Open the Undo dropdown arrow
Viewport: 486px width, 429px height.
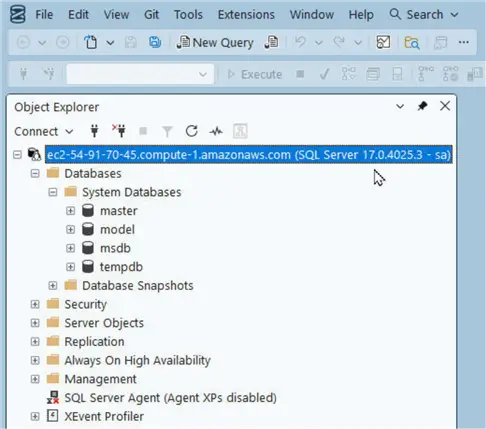319,43
